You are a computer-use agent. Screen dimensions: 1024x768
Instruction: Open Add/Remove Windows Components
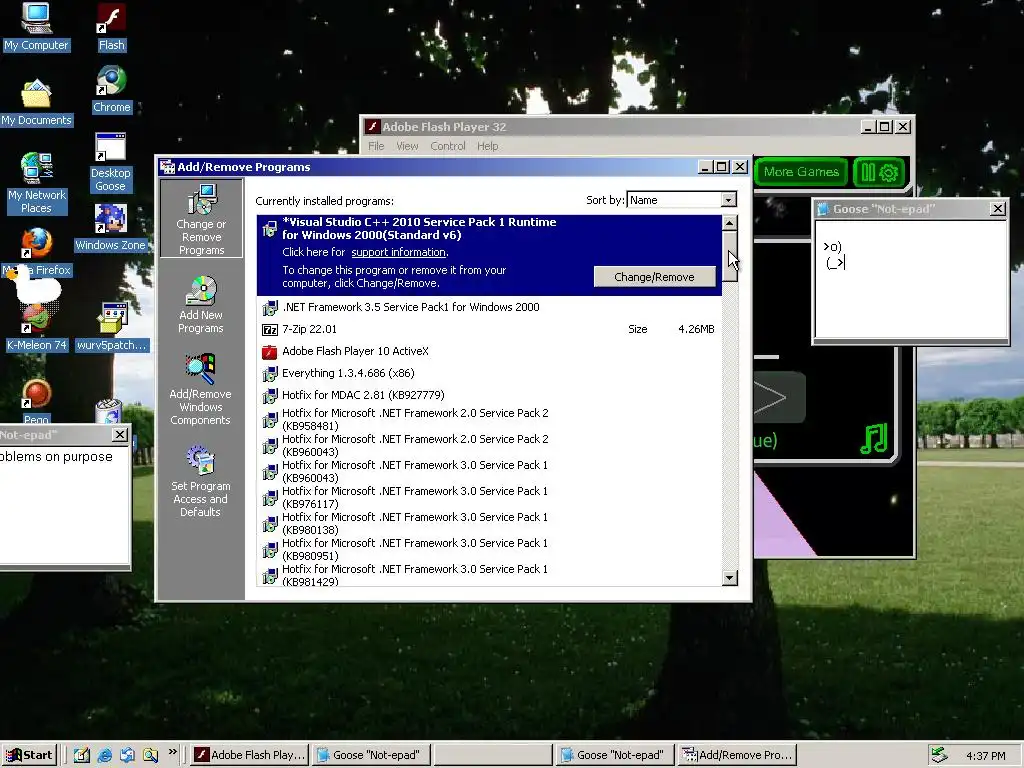pos(200,389)
